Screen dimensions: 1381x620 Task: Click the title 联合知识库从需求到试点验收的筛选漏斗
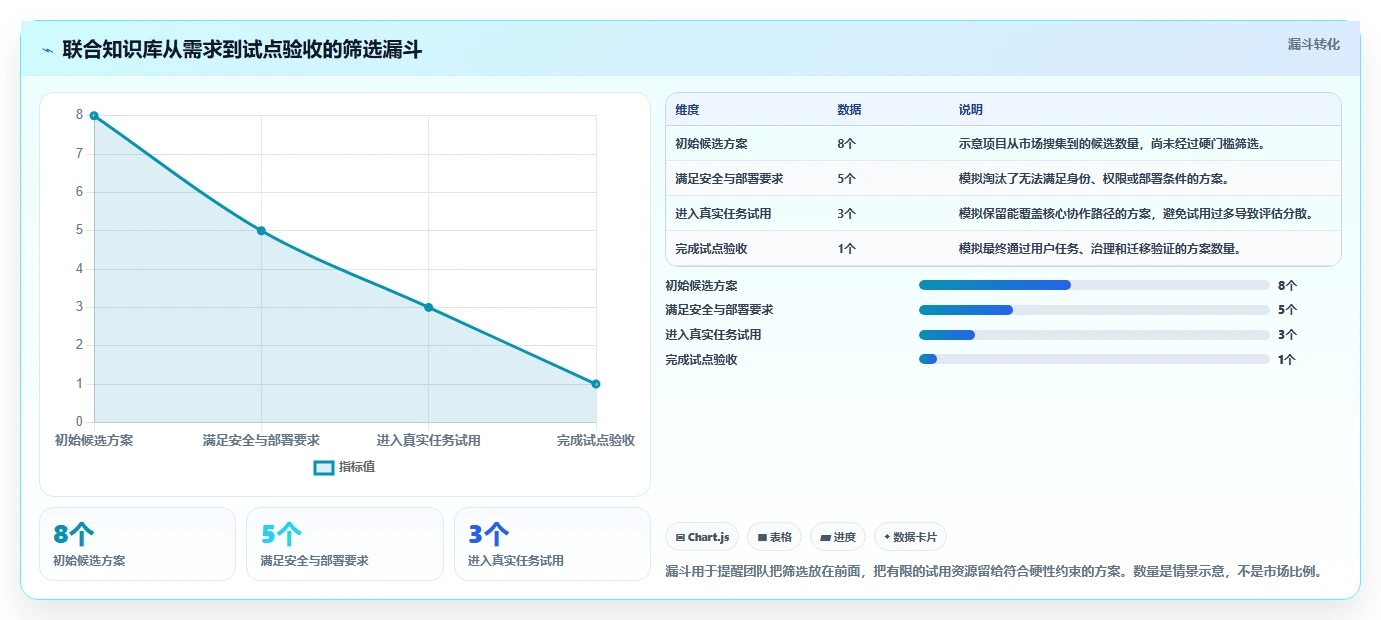coord(242,49)
